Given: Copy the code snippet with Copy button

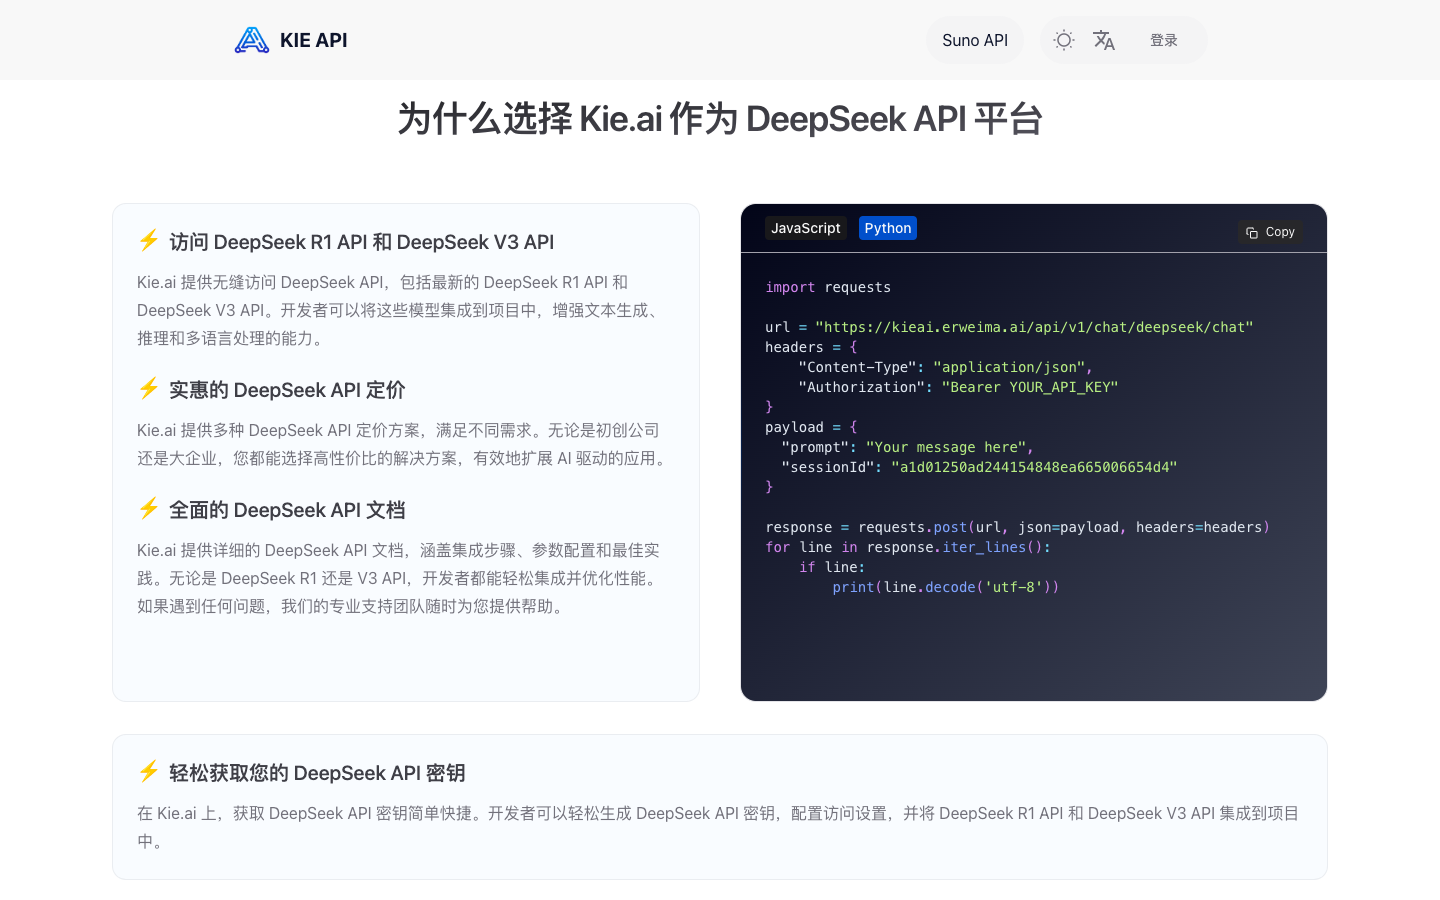Looking at the screenshot, I should click(x=1270, y=232).
